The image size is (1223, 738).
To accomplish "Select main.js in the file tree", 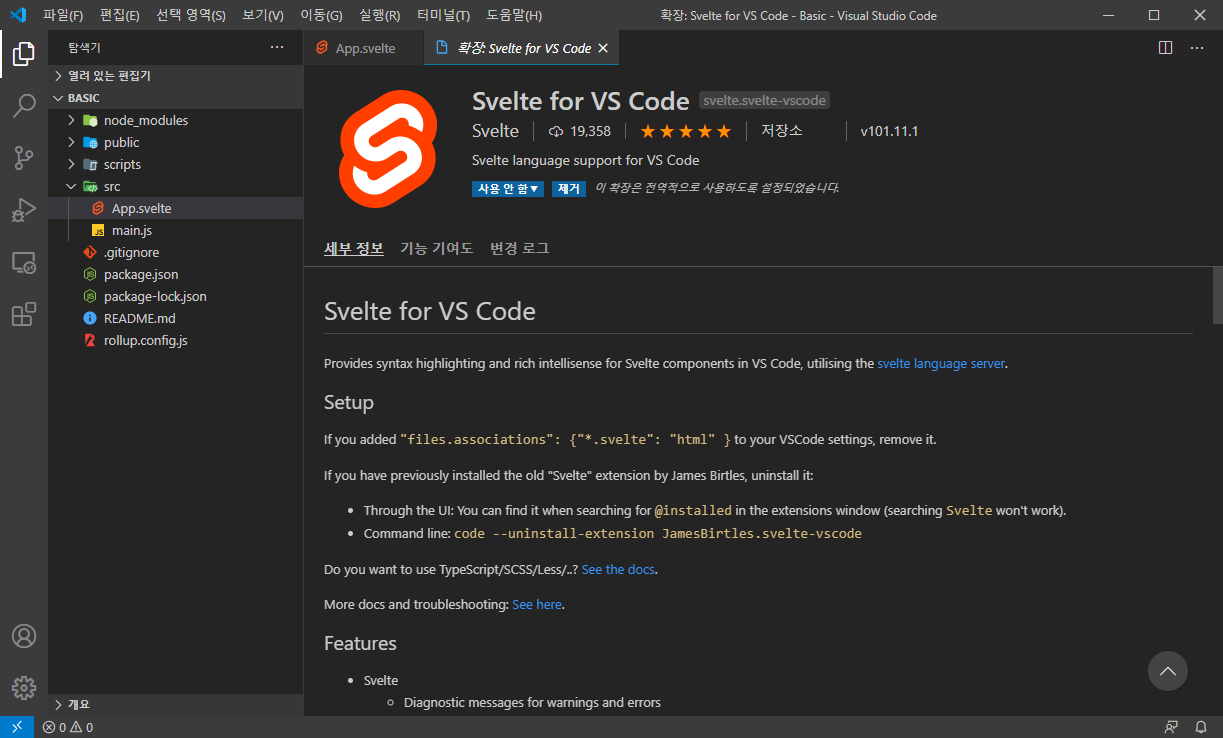I will click(x=176, y=230).
